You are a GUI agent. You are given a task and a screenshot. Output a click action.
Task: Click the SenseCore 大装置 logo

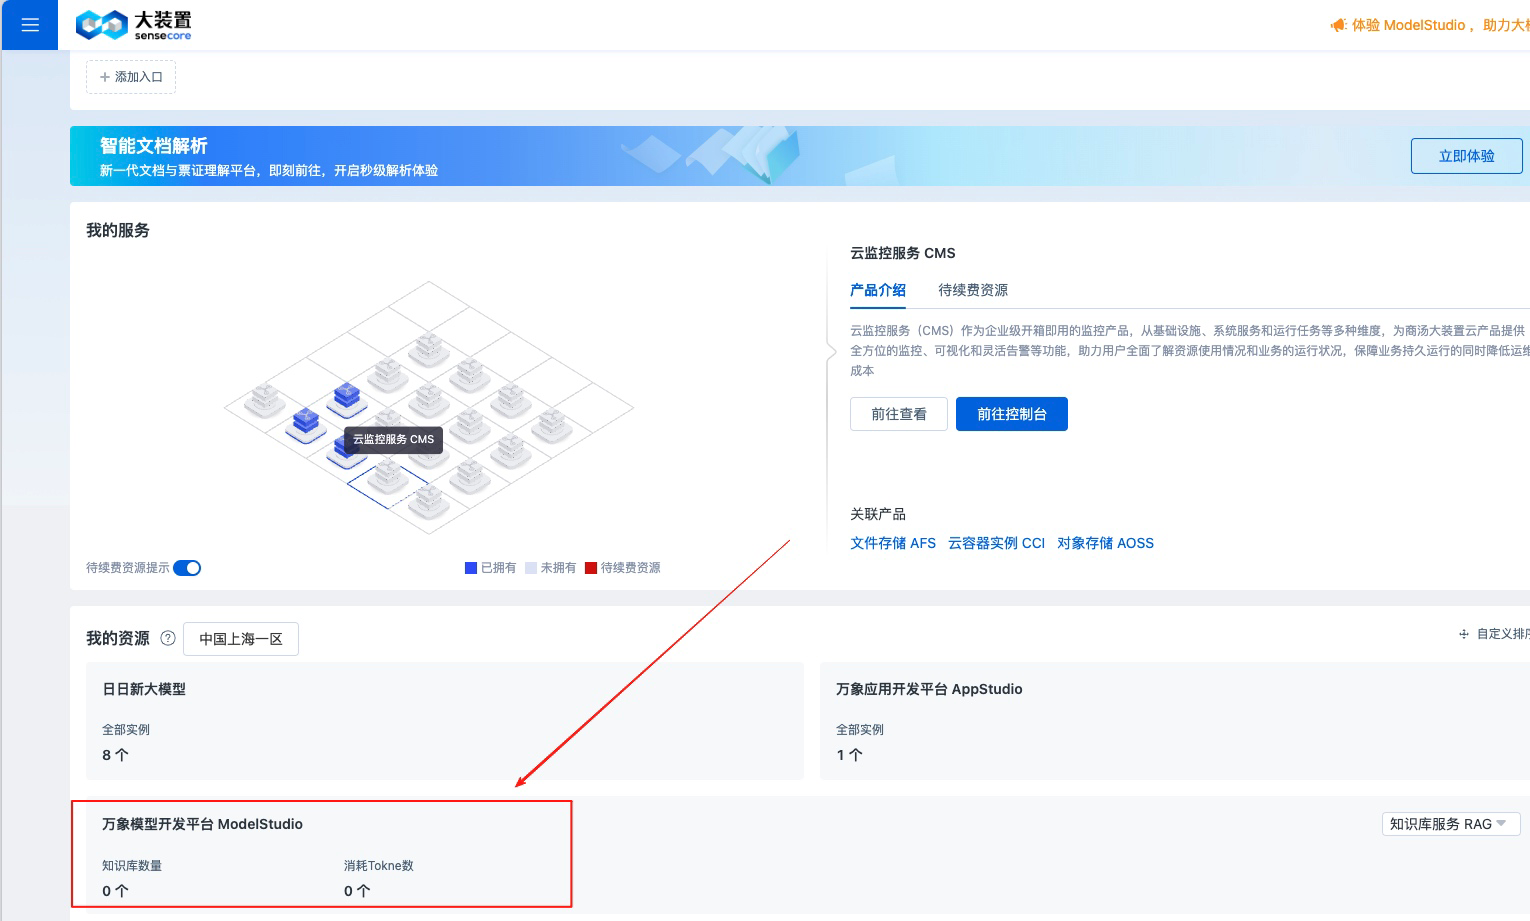131,25
